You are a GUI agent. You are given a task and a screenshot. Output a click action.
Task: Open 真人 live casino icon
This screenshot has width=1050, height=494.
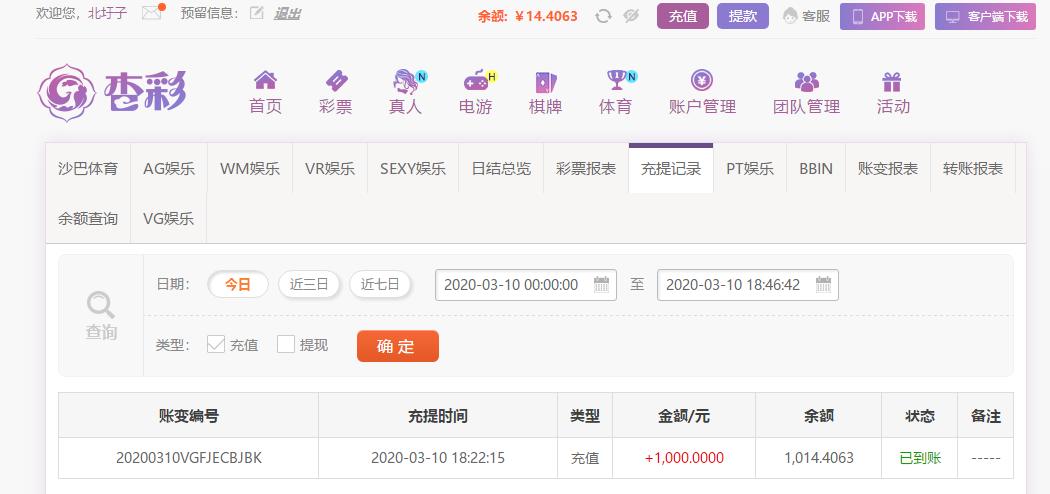tap(406, 82)
